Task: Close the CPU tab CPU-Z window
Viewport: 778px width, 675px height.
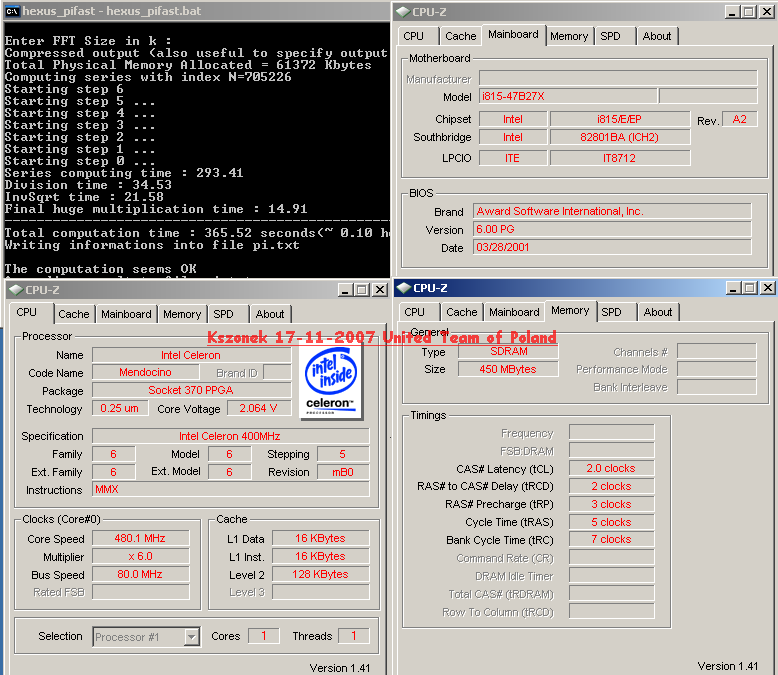Action: click(x=380, y=290)
